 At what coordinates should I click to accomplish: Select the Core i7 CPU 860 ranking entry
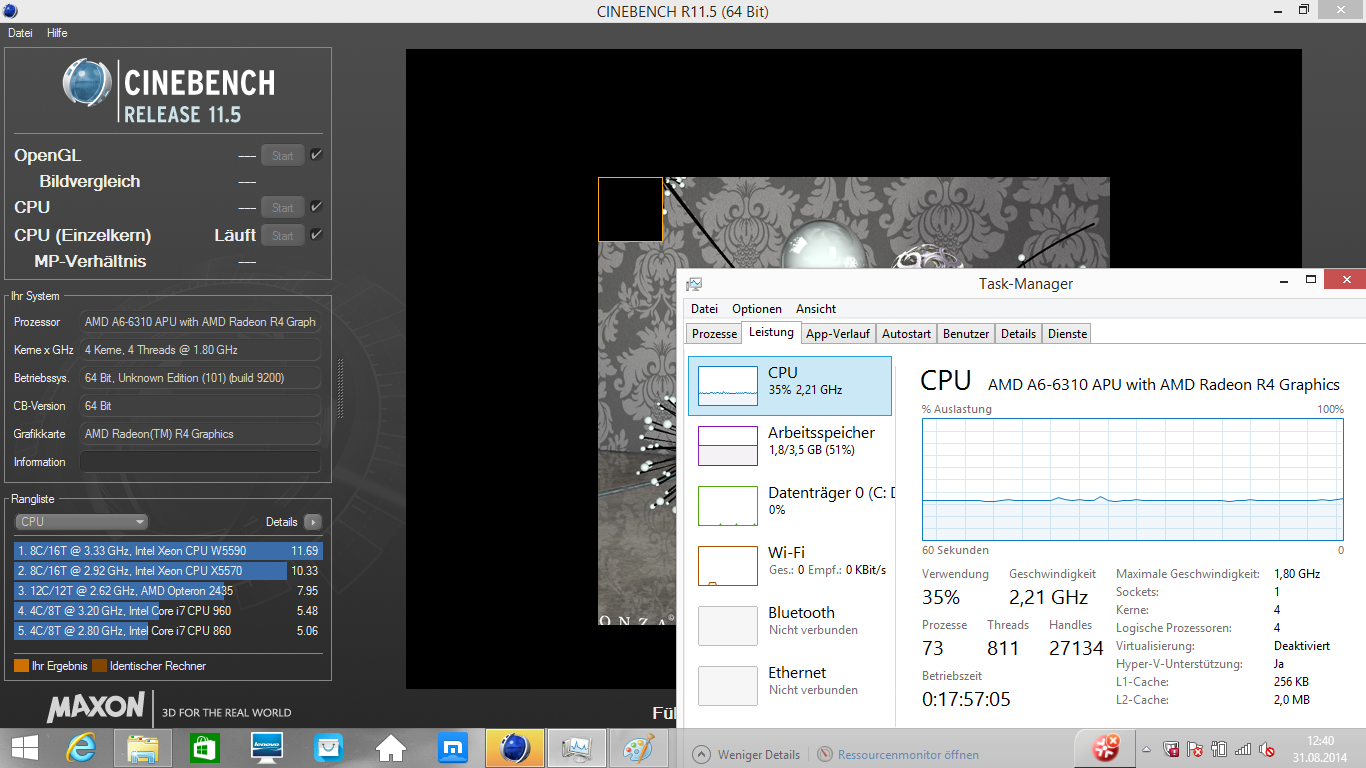(168, 631)
